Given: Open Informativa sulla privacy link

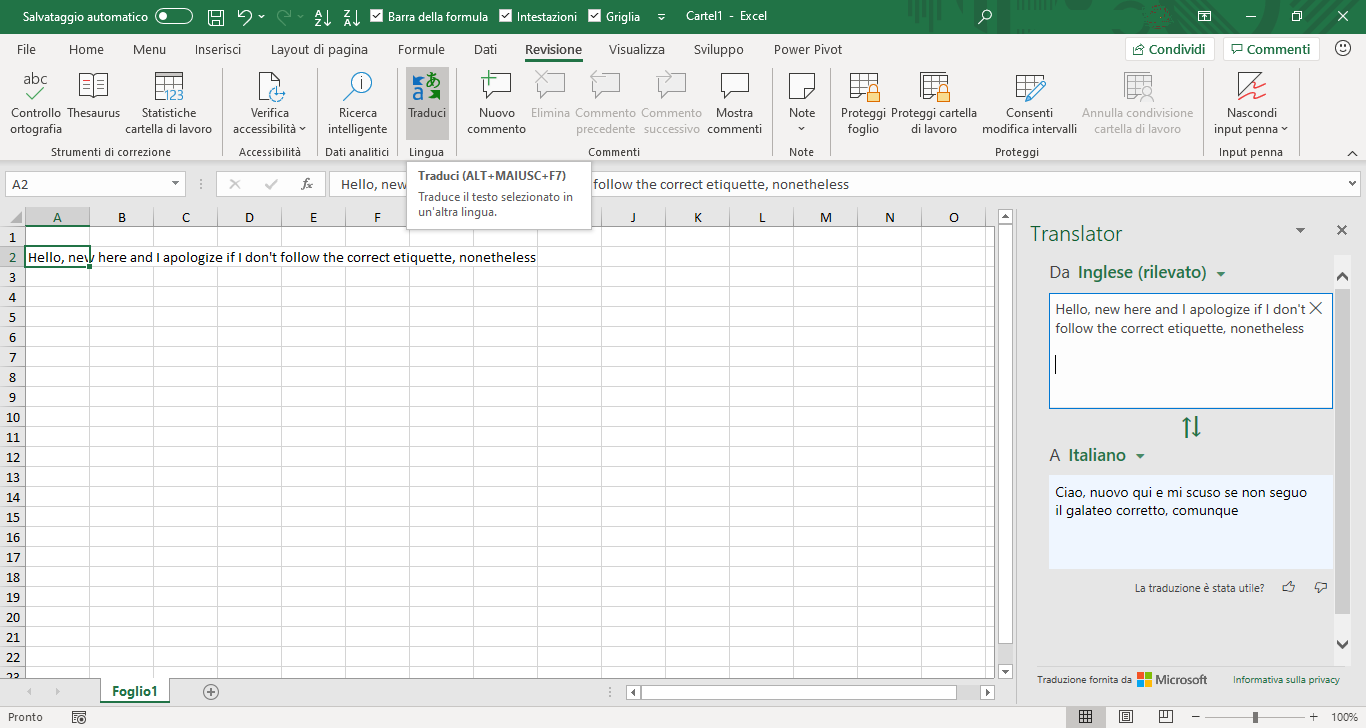Looking at the screenshot, I should tap(1286, 679).
